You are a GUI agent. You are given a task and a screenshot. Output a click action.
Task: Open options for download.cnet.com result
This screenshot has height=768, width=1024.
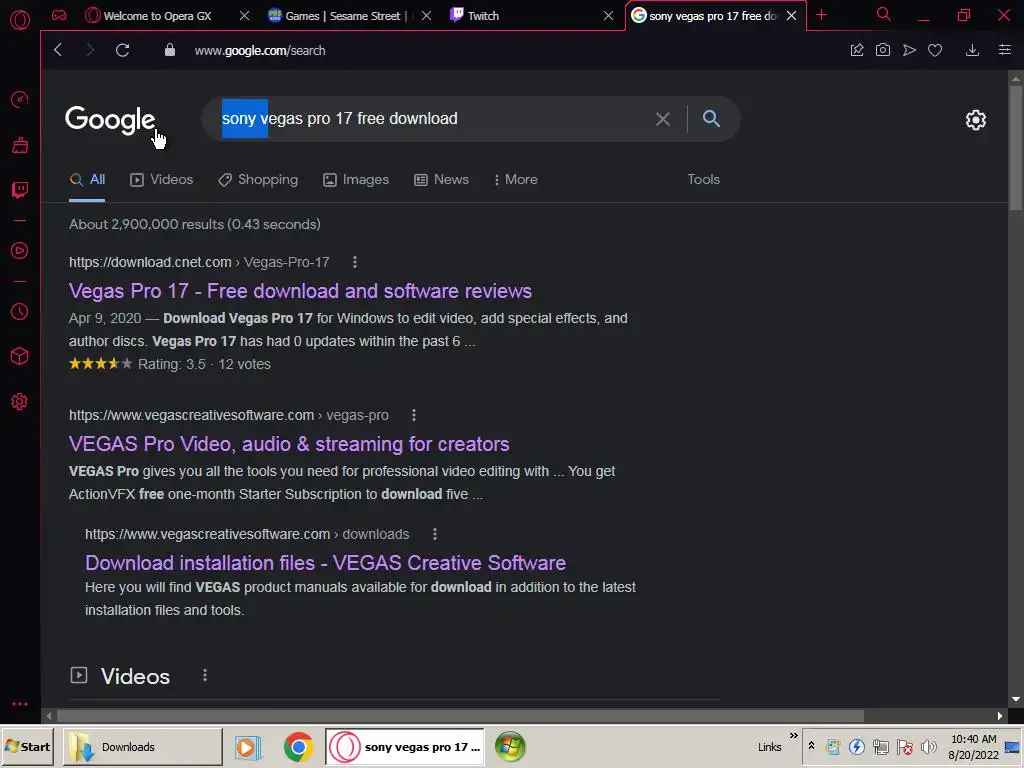[x=355, y=262]
